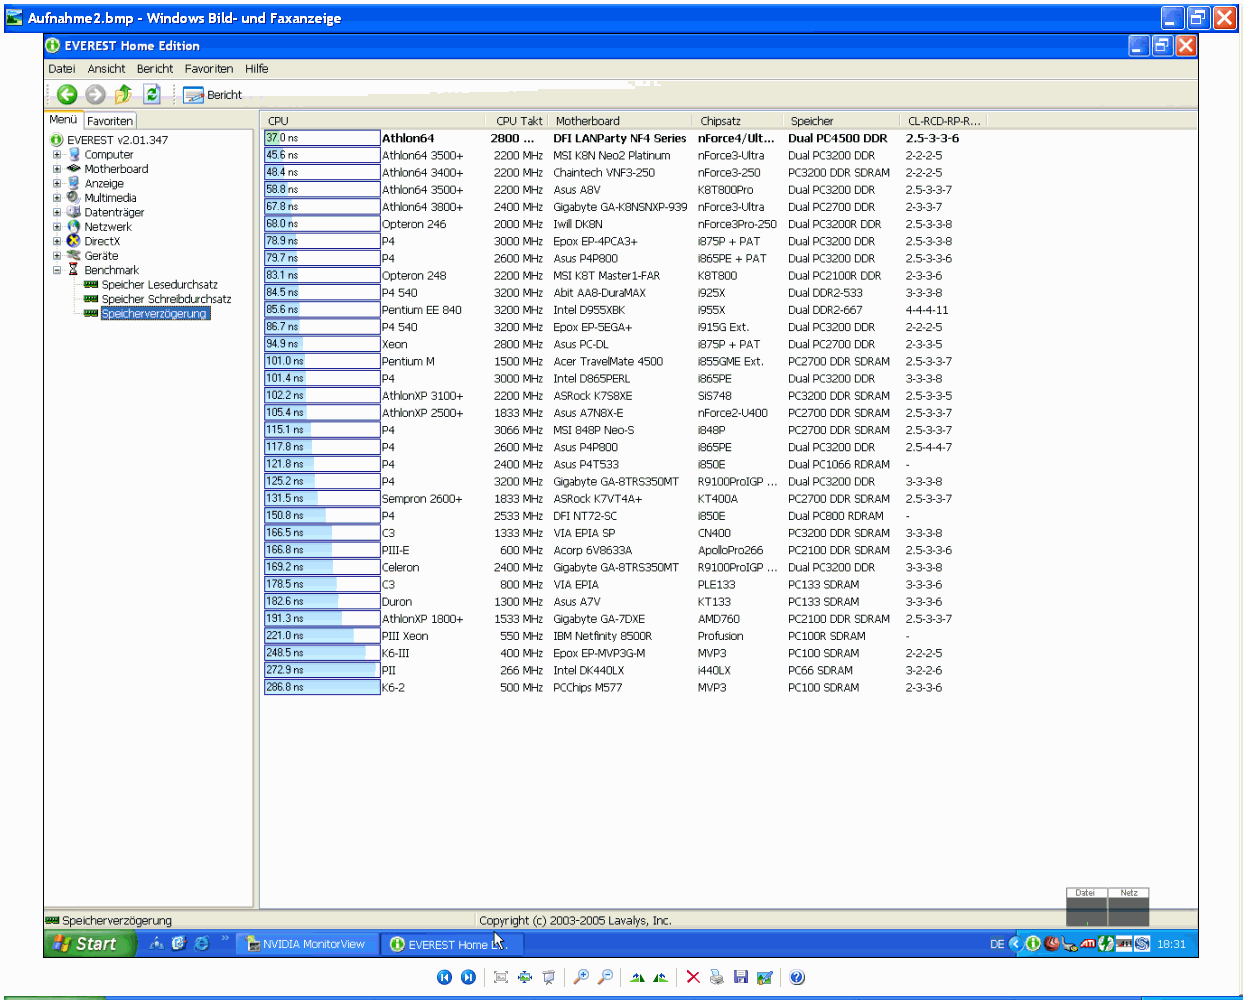Click the best fit viewer icon
This screenshot has width=1243, height=1000.
(x=501, y=977)
